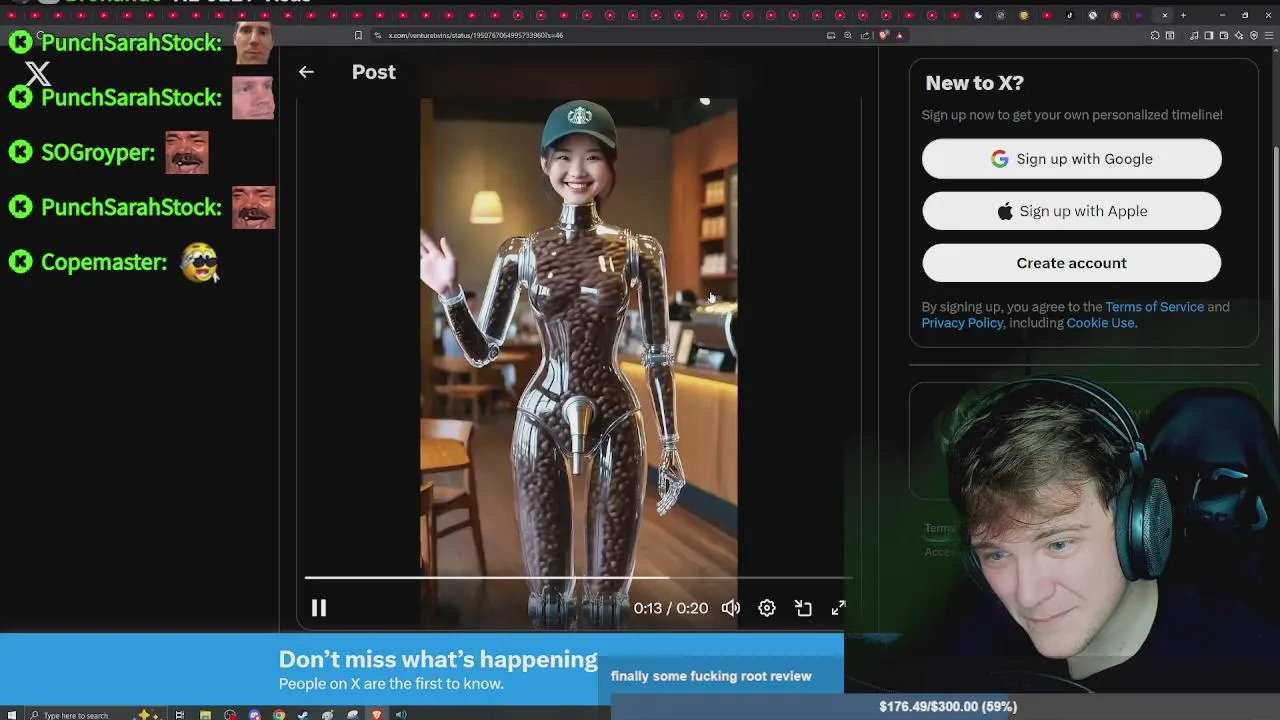Open browser extensions puzzle icon
Viewport: 1280px width, 720px height.
(x=1155, y=35)
